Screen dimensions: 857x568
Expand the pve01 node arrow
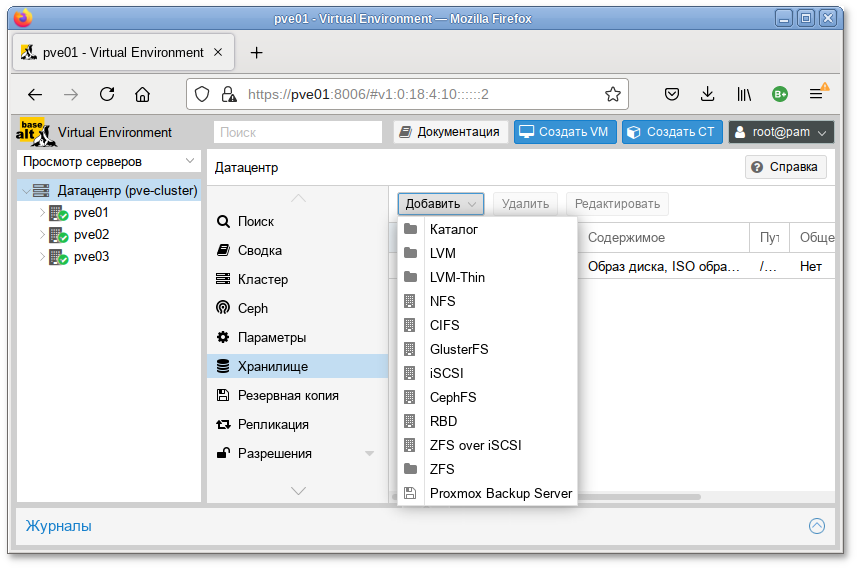[43, 213]
